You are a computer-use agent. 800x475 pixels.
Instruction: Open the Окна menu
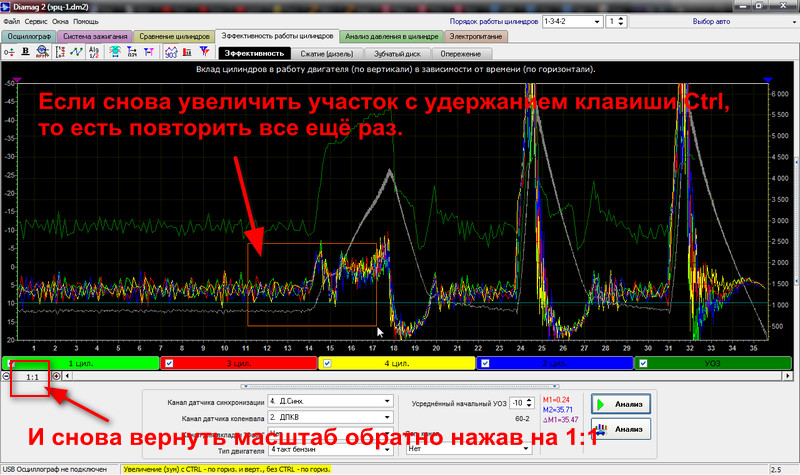coord(60,21)
